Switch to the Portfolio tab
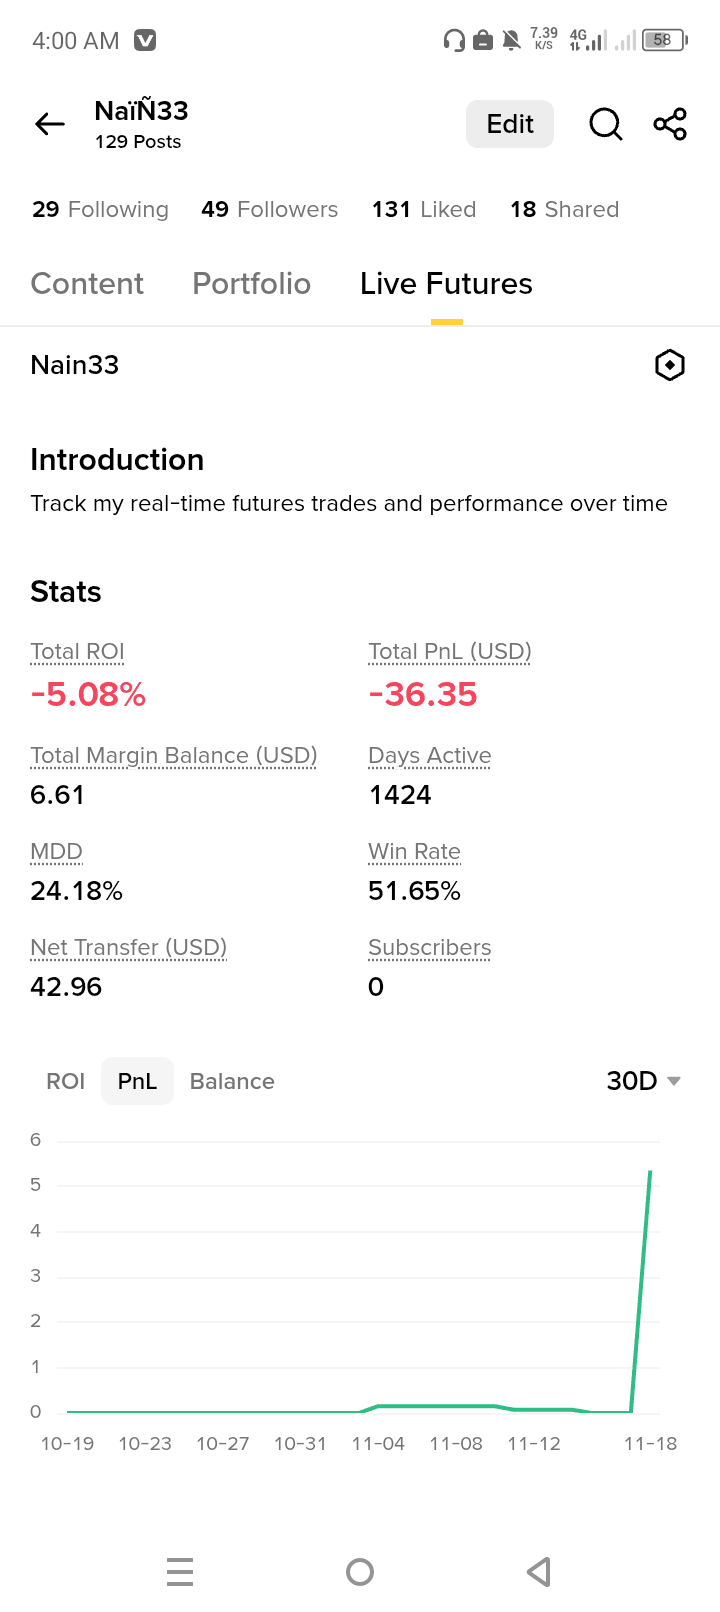Image resolution: width=720 pixels, height=1612 pixels. pos(252,284)
